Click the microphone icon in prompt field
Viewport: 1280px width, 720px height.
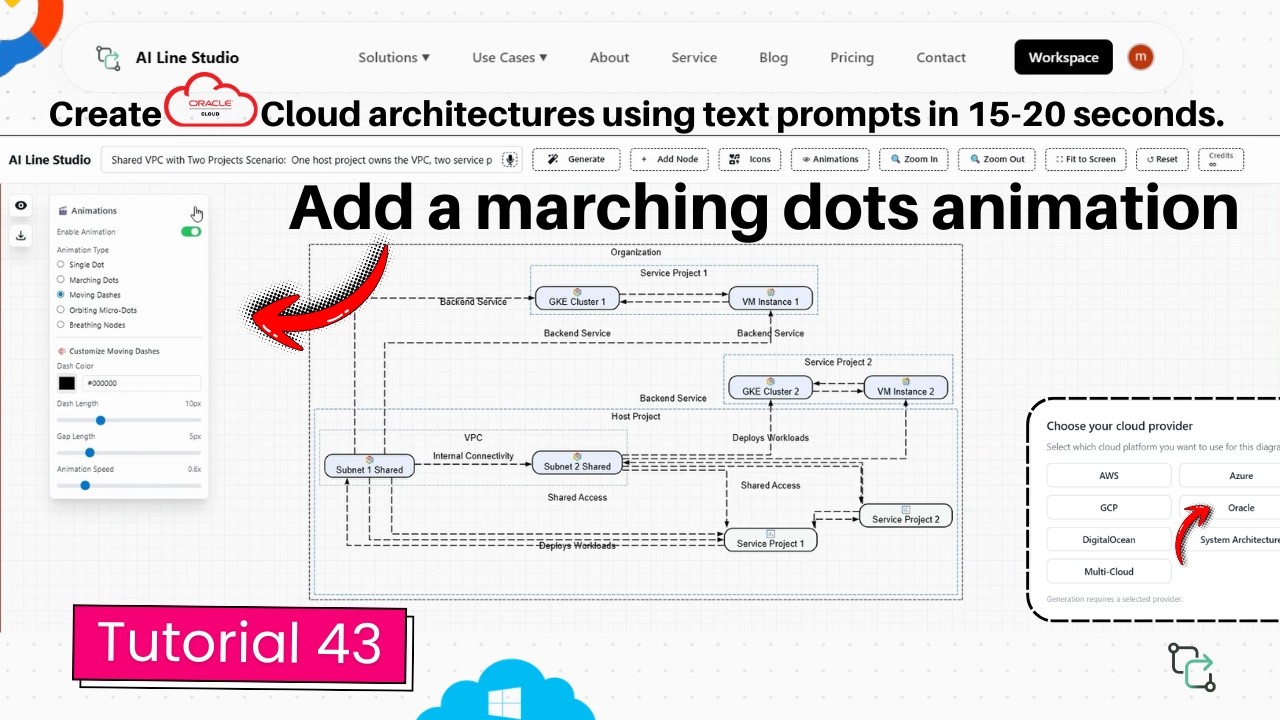click(510, 159)
